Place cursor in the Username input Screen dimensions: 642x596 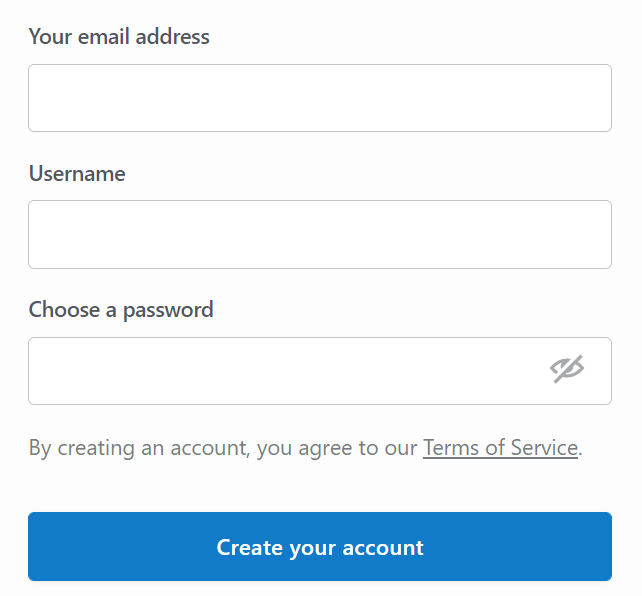tap(319, 234)
